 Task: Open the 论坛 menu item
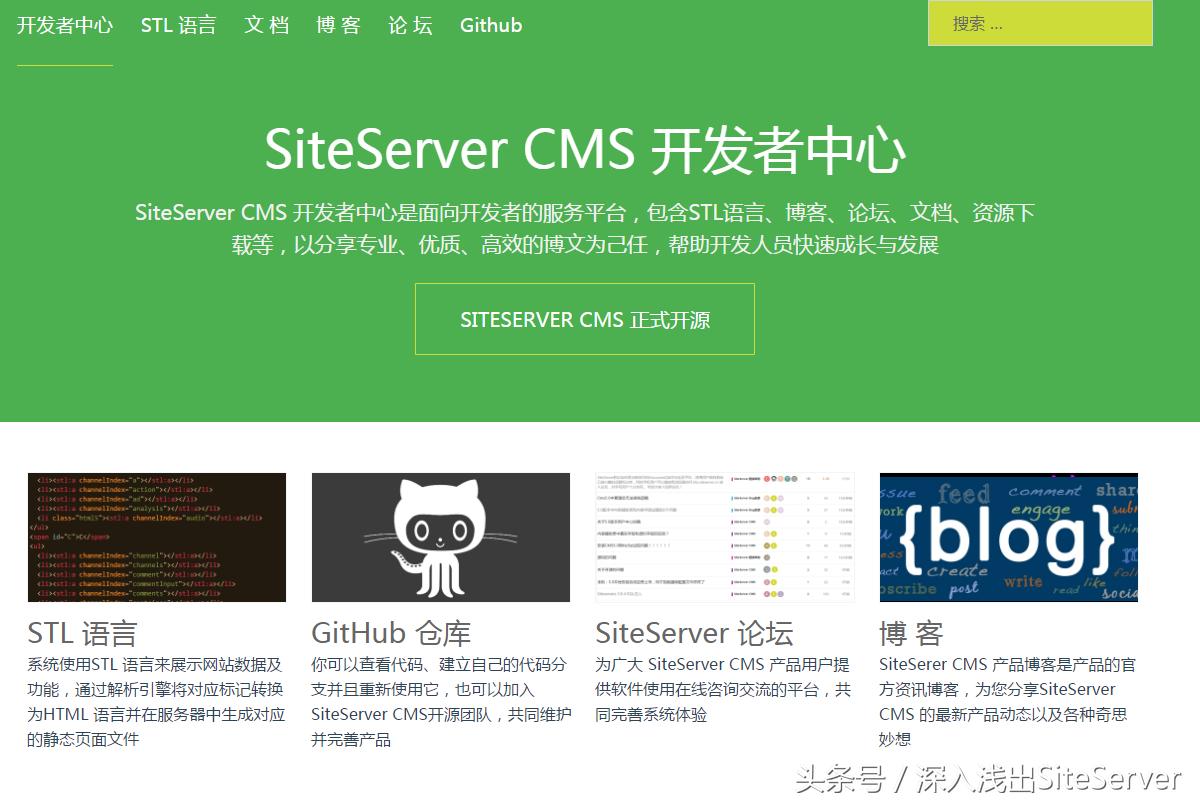pyautogui.click(x=408, y=25)
